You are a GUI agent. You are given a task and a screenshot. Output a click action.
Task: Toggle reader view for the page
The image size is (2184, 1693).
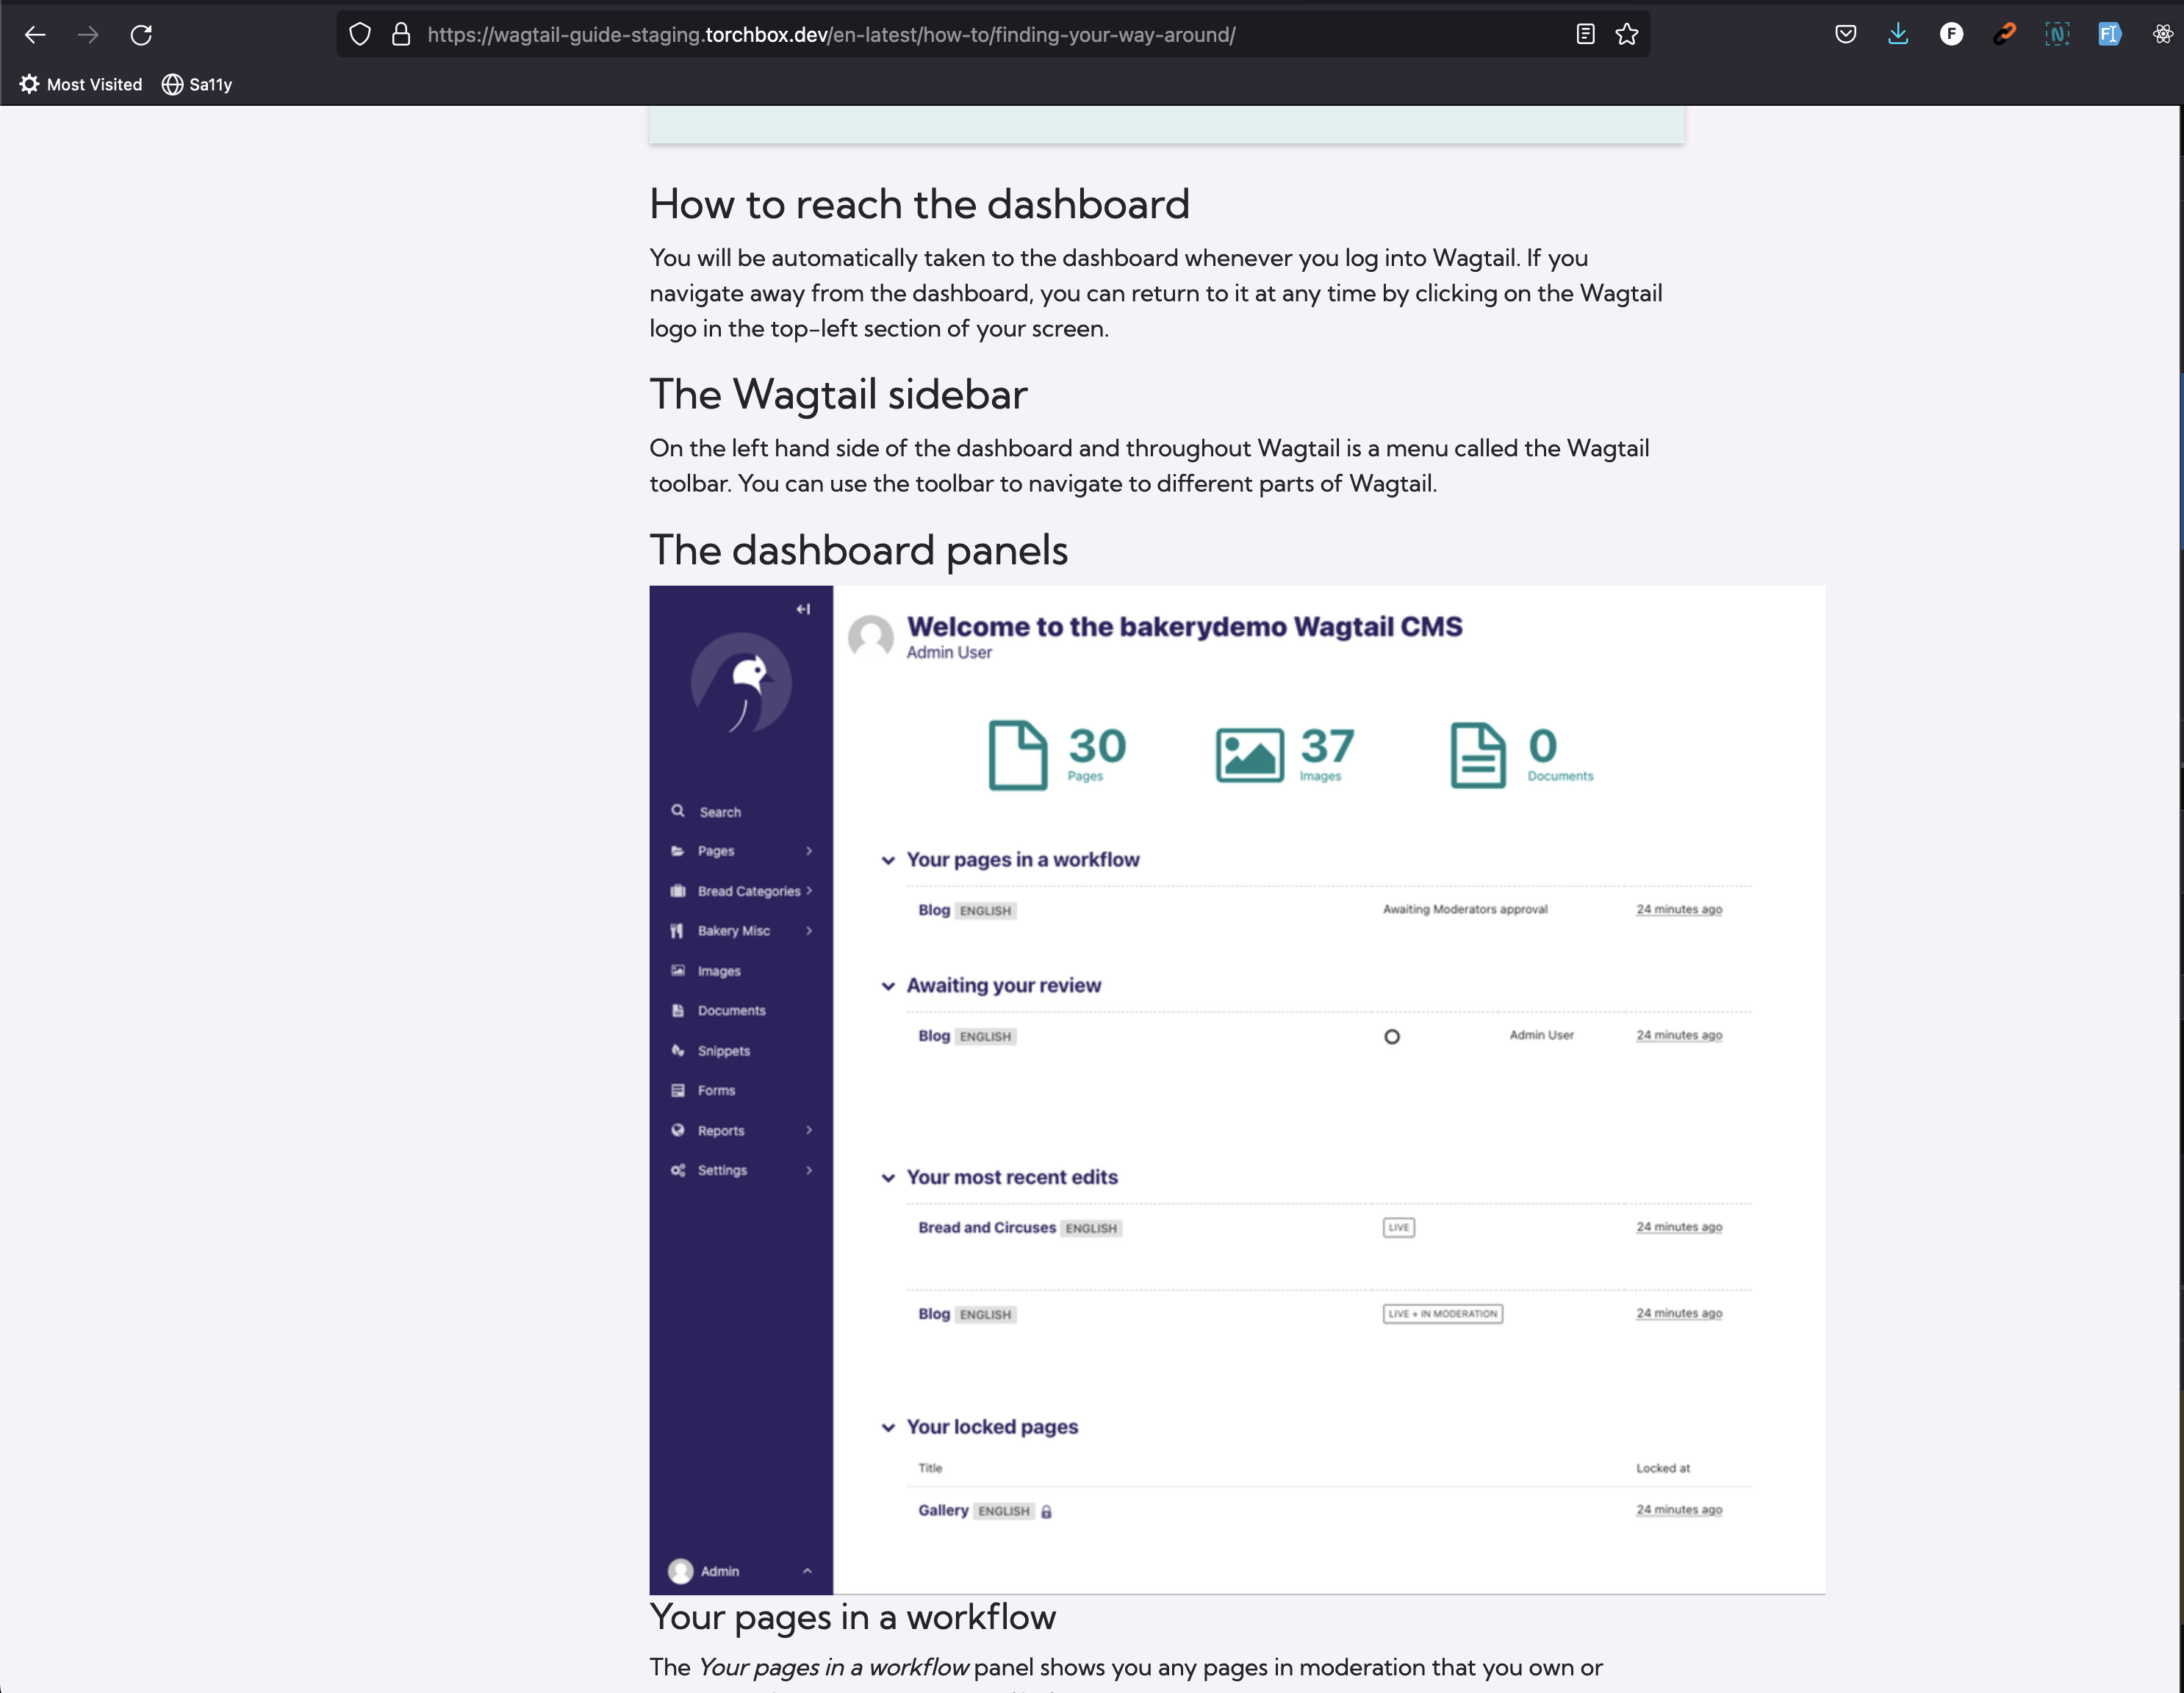[x=1584, y=33]
